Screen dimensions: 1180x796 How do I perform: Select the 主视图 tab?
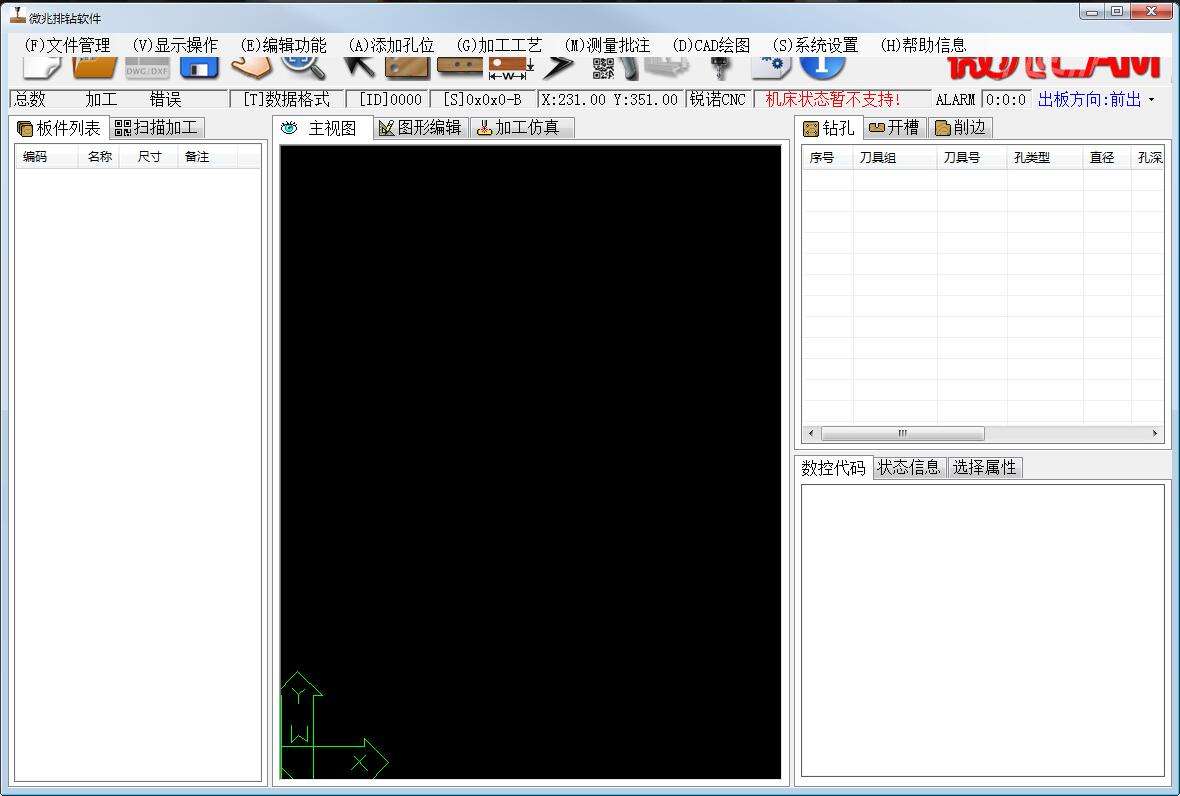coord(322,128)
